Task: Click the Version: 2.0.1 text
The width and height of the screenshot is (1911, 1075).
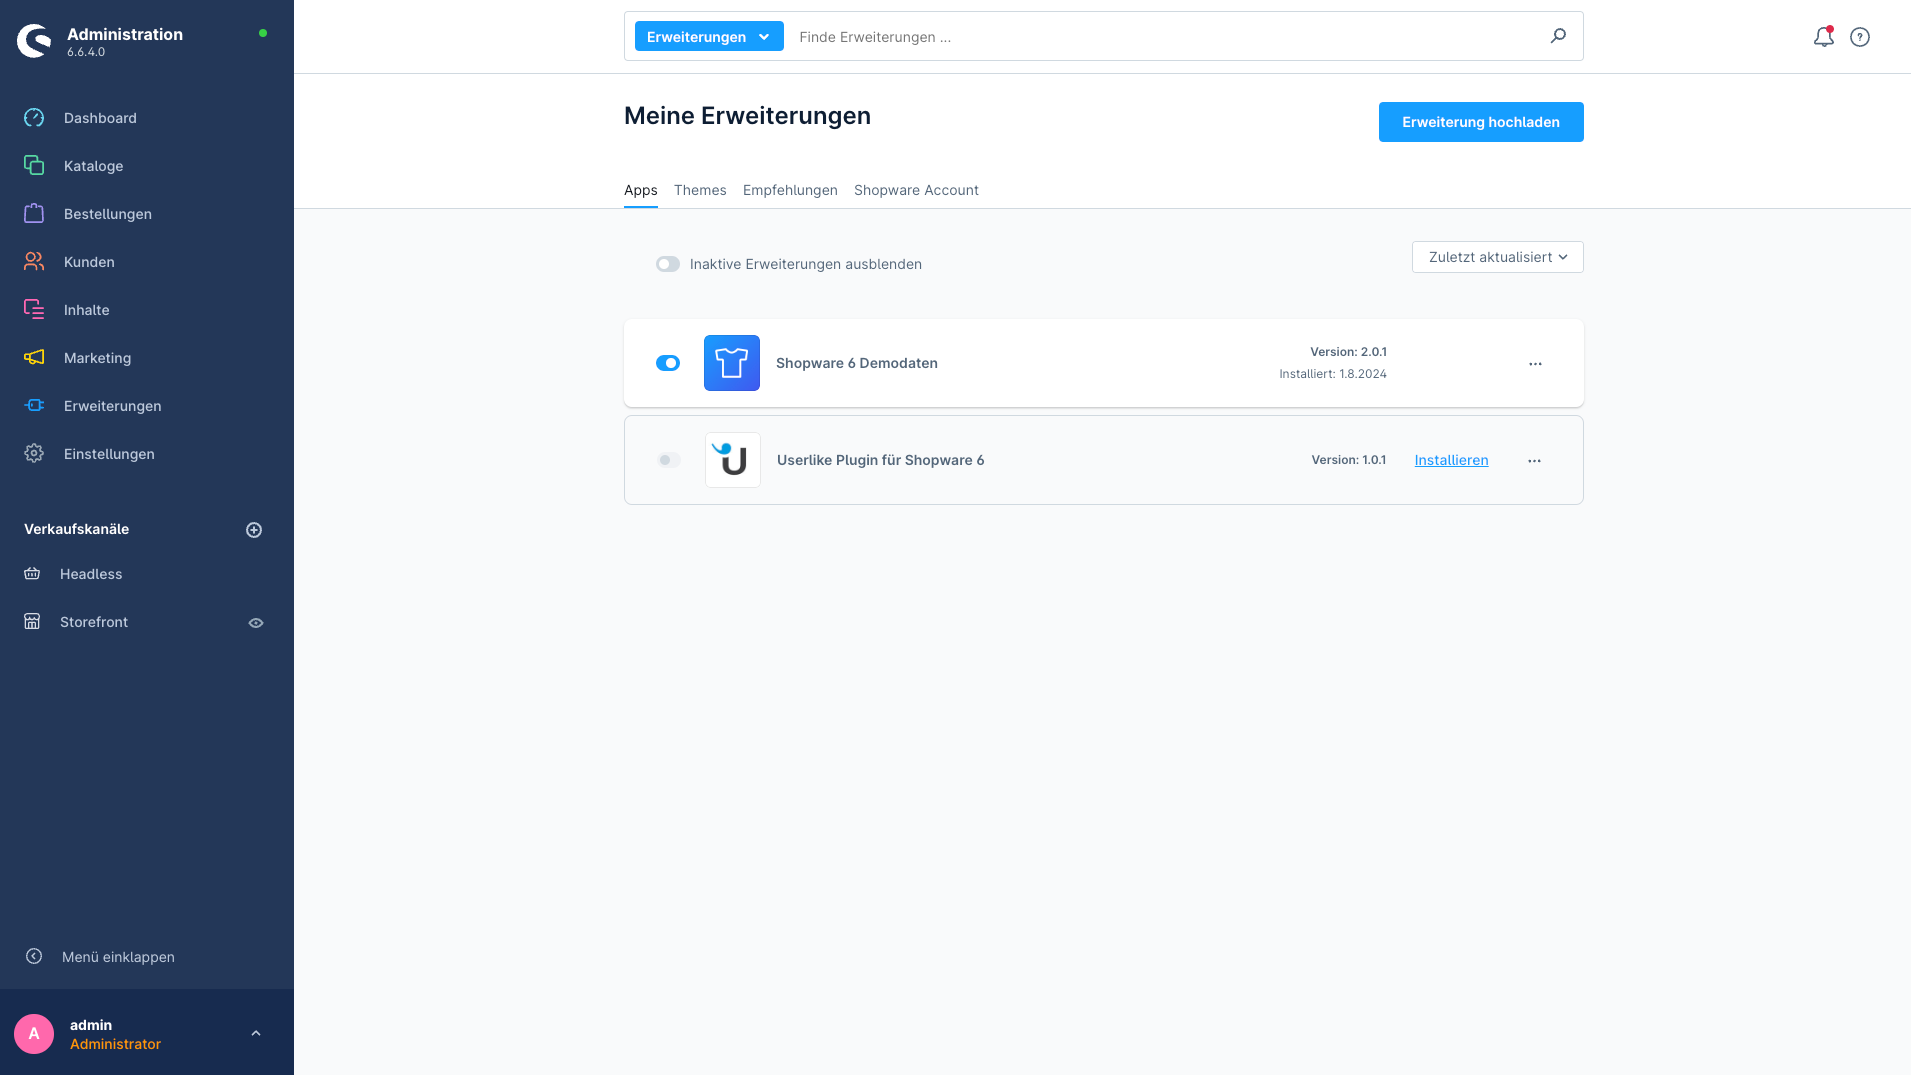Action: coord(1348,352)
